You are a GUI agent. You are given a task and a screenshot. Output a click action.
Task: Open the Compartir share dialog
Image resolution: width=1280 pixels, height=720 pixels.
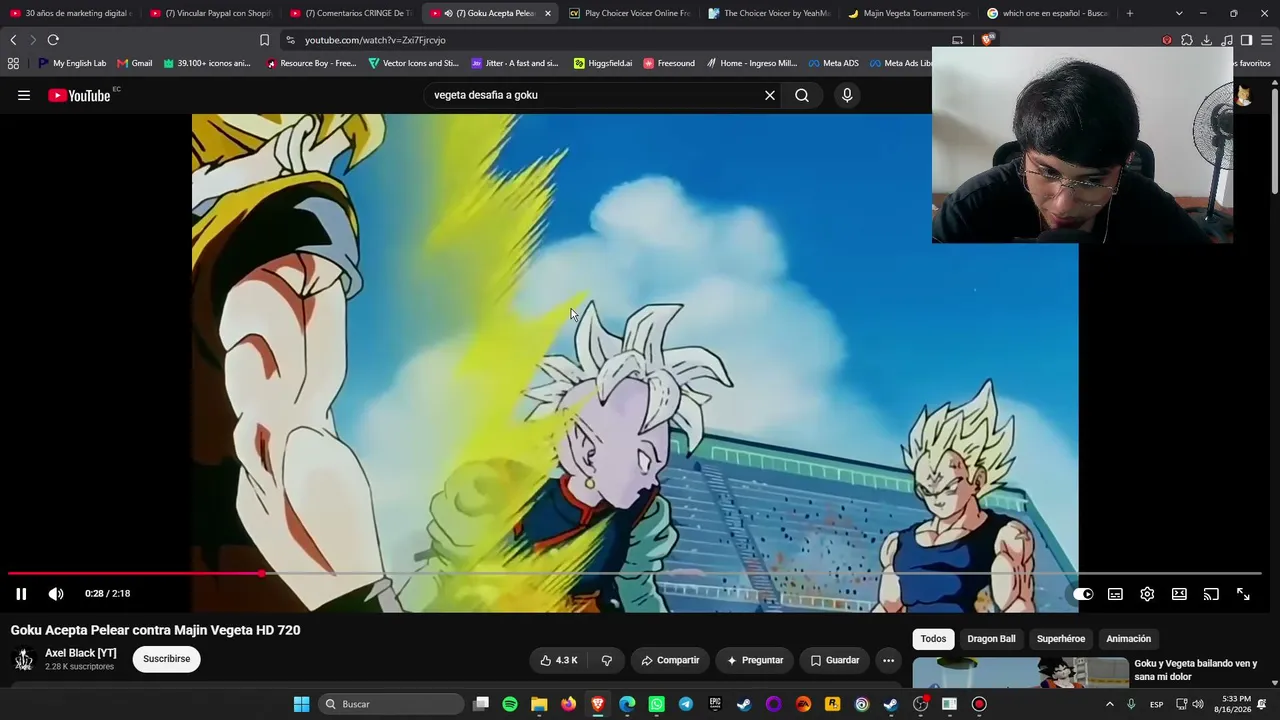tap(670, 660)
